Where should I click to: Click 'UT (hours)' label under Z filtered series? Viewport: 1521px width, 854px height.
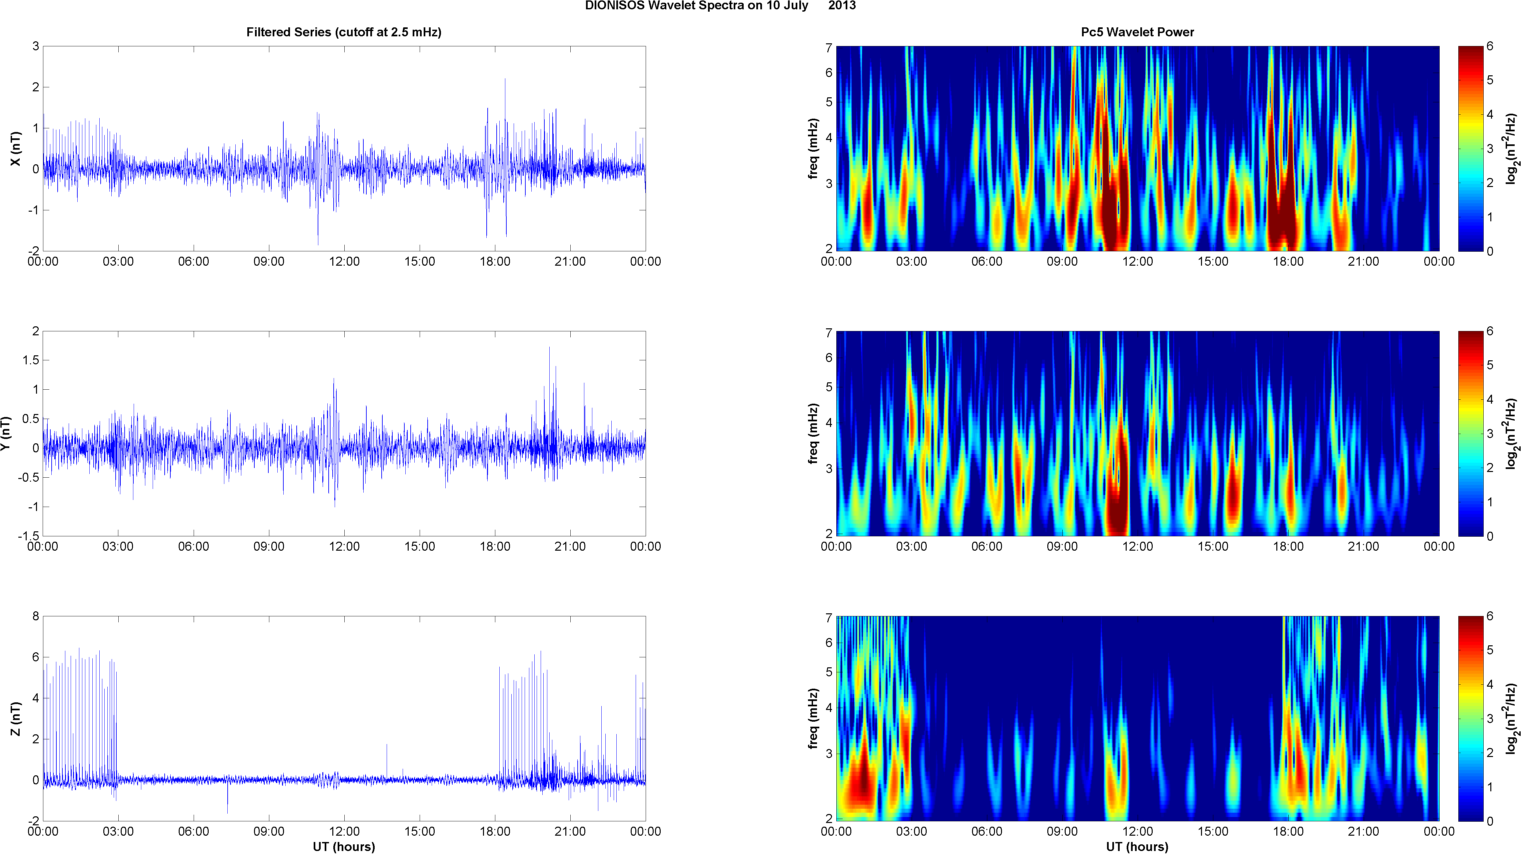pos(344,846)
